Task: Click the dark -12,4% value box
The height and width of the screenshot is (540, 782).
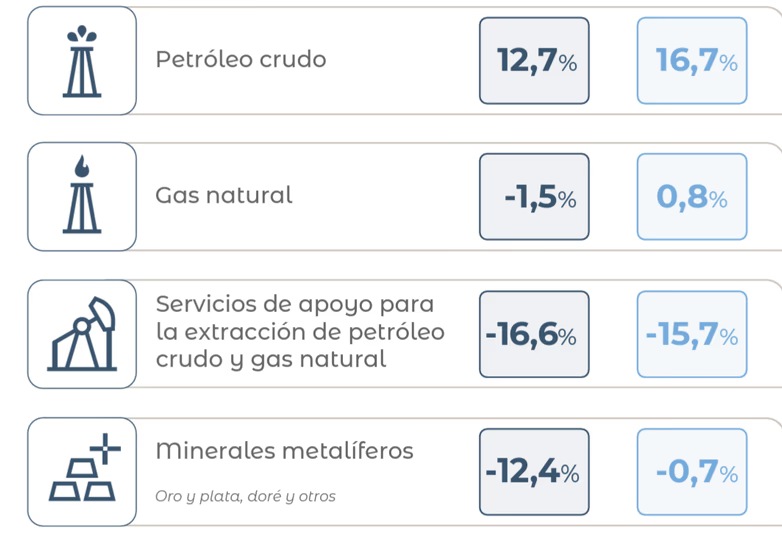Action: click(534, 472)
